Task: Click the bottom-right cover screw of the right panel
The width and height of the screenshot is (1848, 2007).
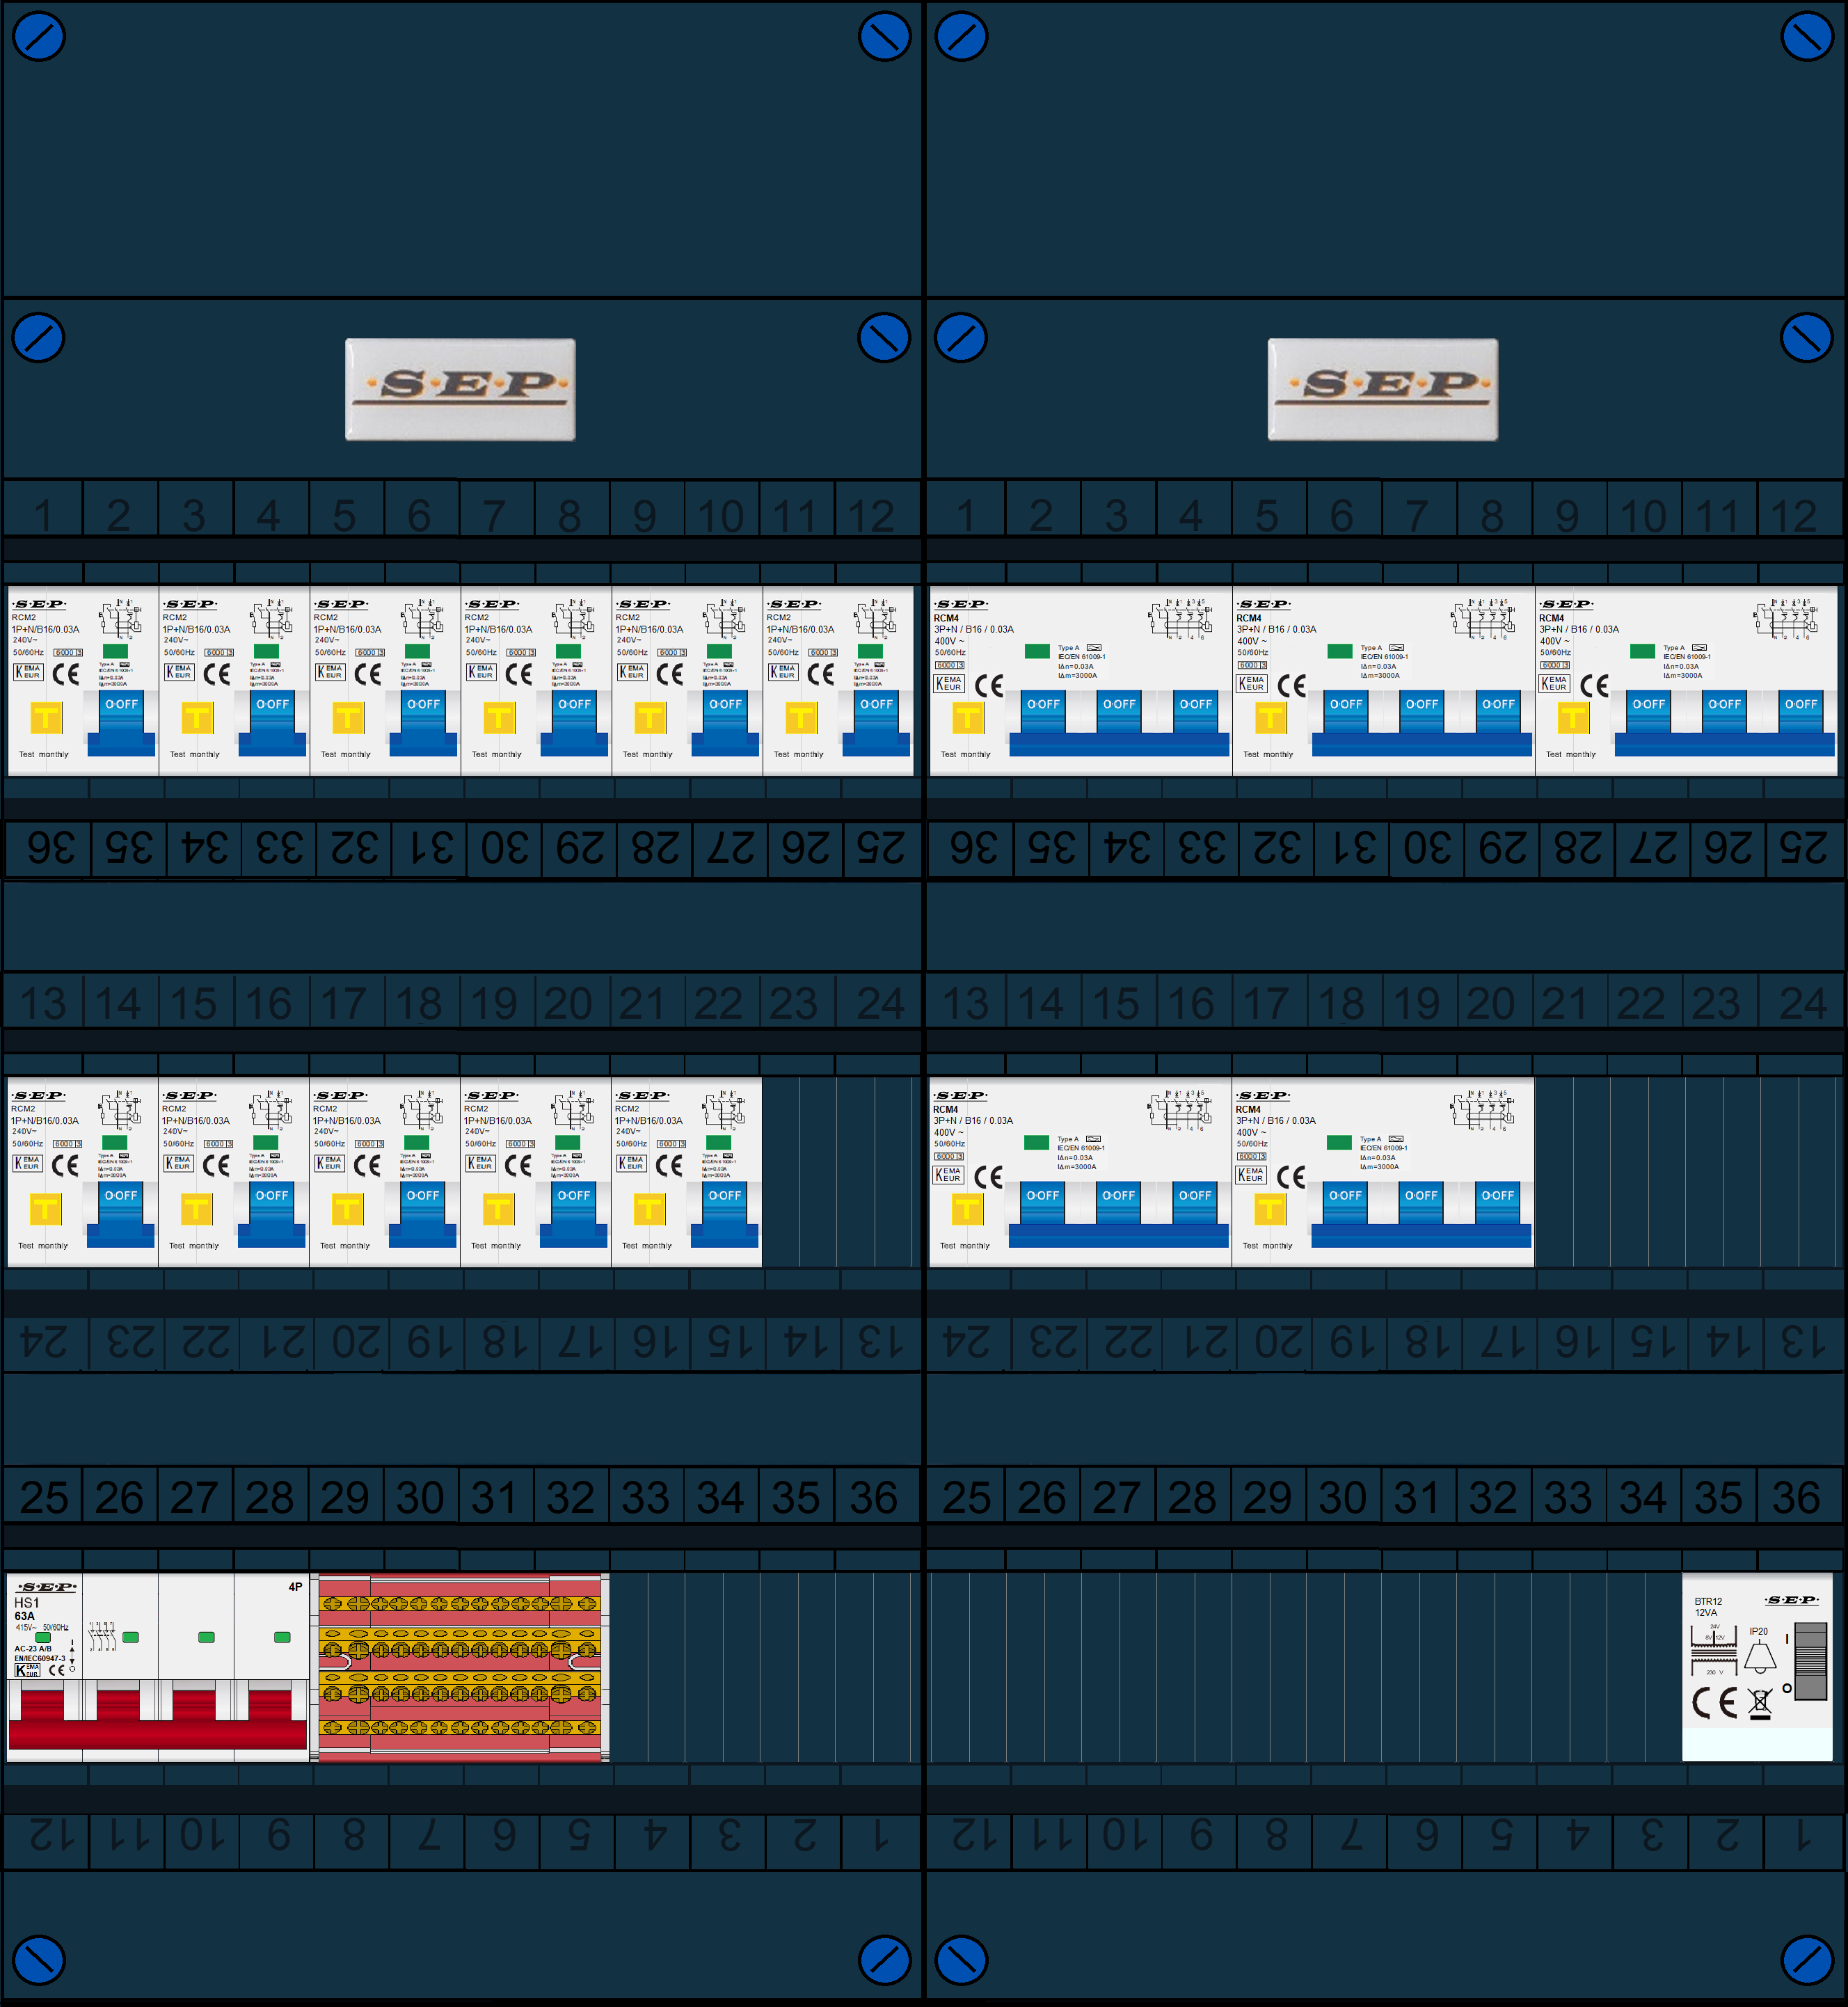Action: coord(1807,1960)
